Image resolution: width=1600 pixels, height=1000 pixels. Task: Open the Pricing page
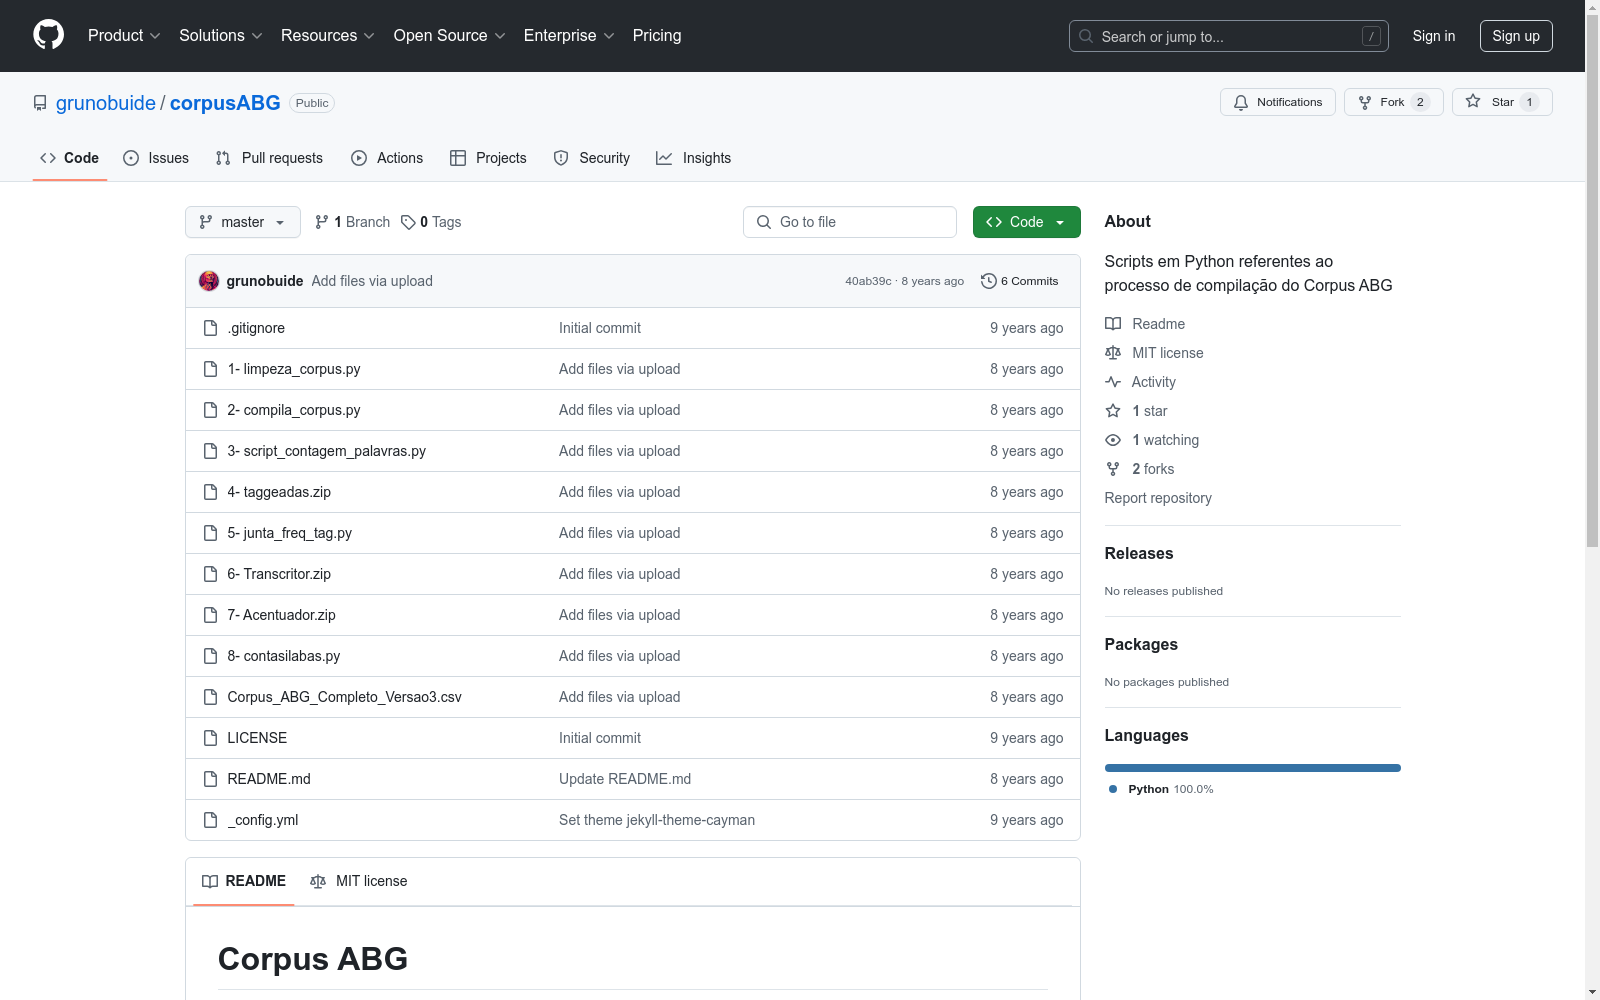point(657,35)
